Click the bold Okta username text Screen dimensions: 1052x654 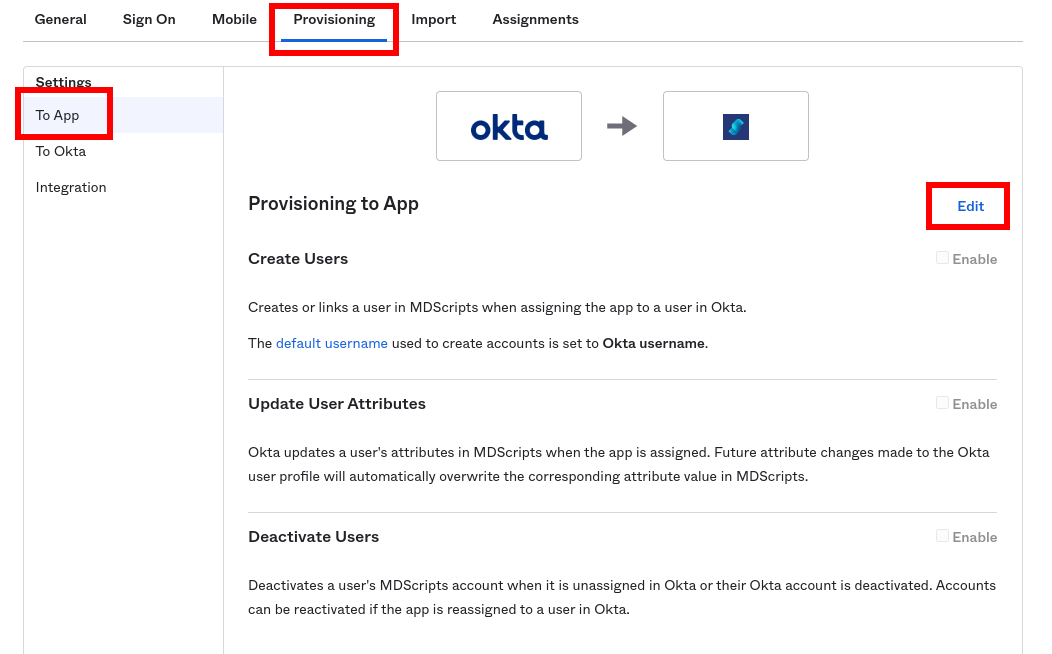pos(653,343)
